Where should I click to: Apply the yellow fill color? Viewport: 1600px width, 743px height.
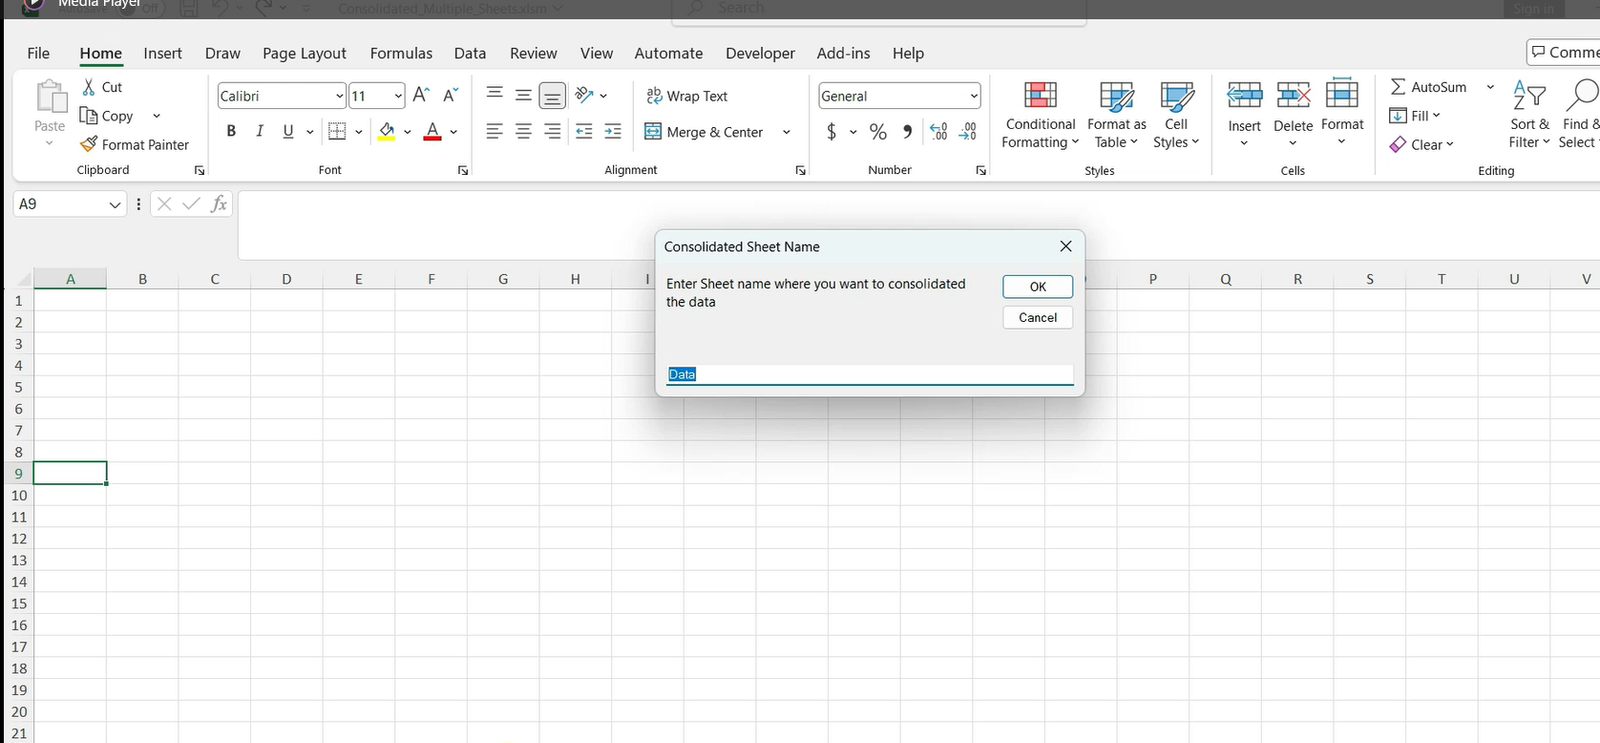387,132
